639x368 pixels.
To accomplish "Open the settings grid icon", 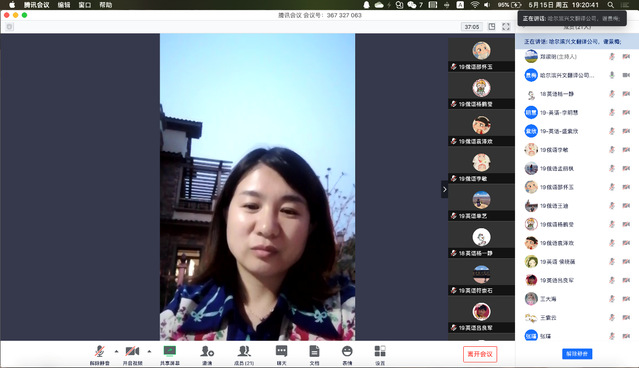I will [380, 354].
